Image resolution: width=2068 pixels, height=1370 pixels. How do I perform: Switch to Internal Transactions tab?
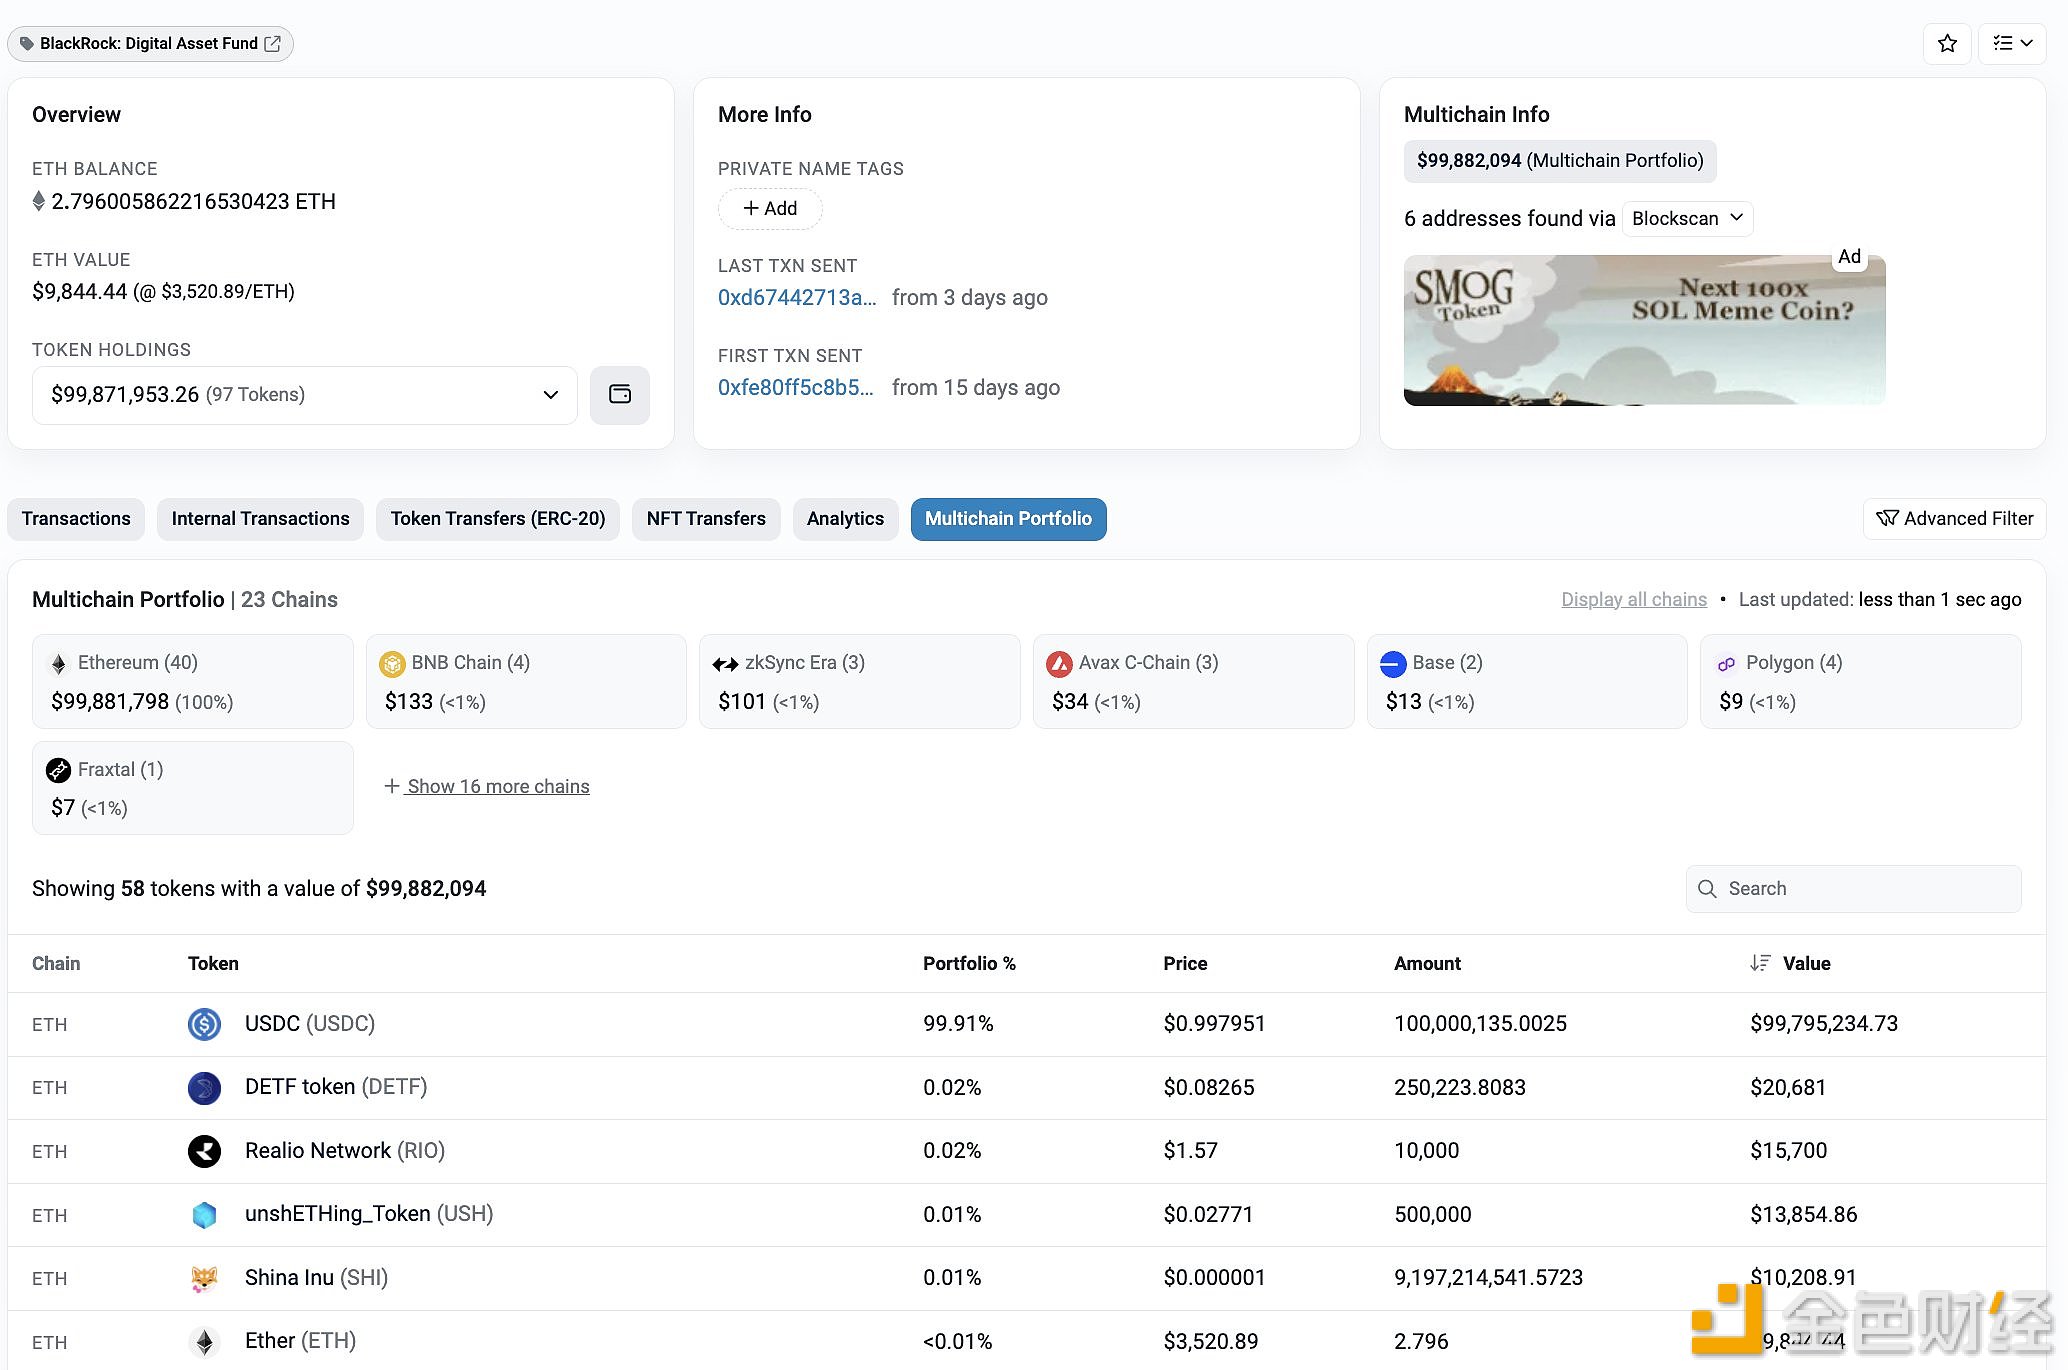[x=260, y=519]
